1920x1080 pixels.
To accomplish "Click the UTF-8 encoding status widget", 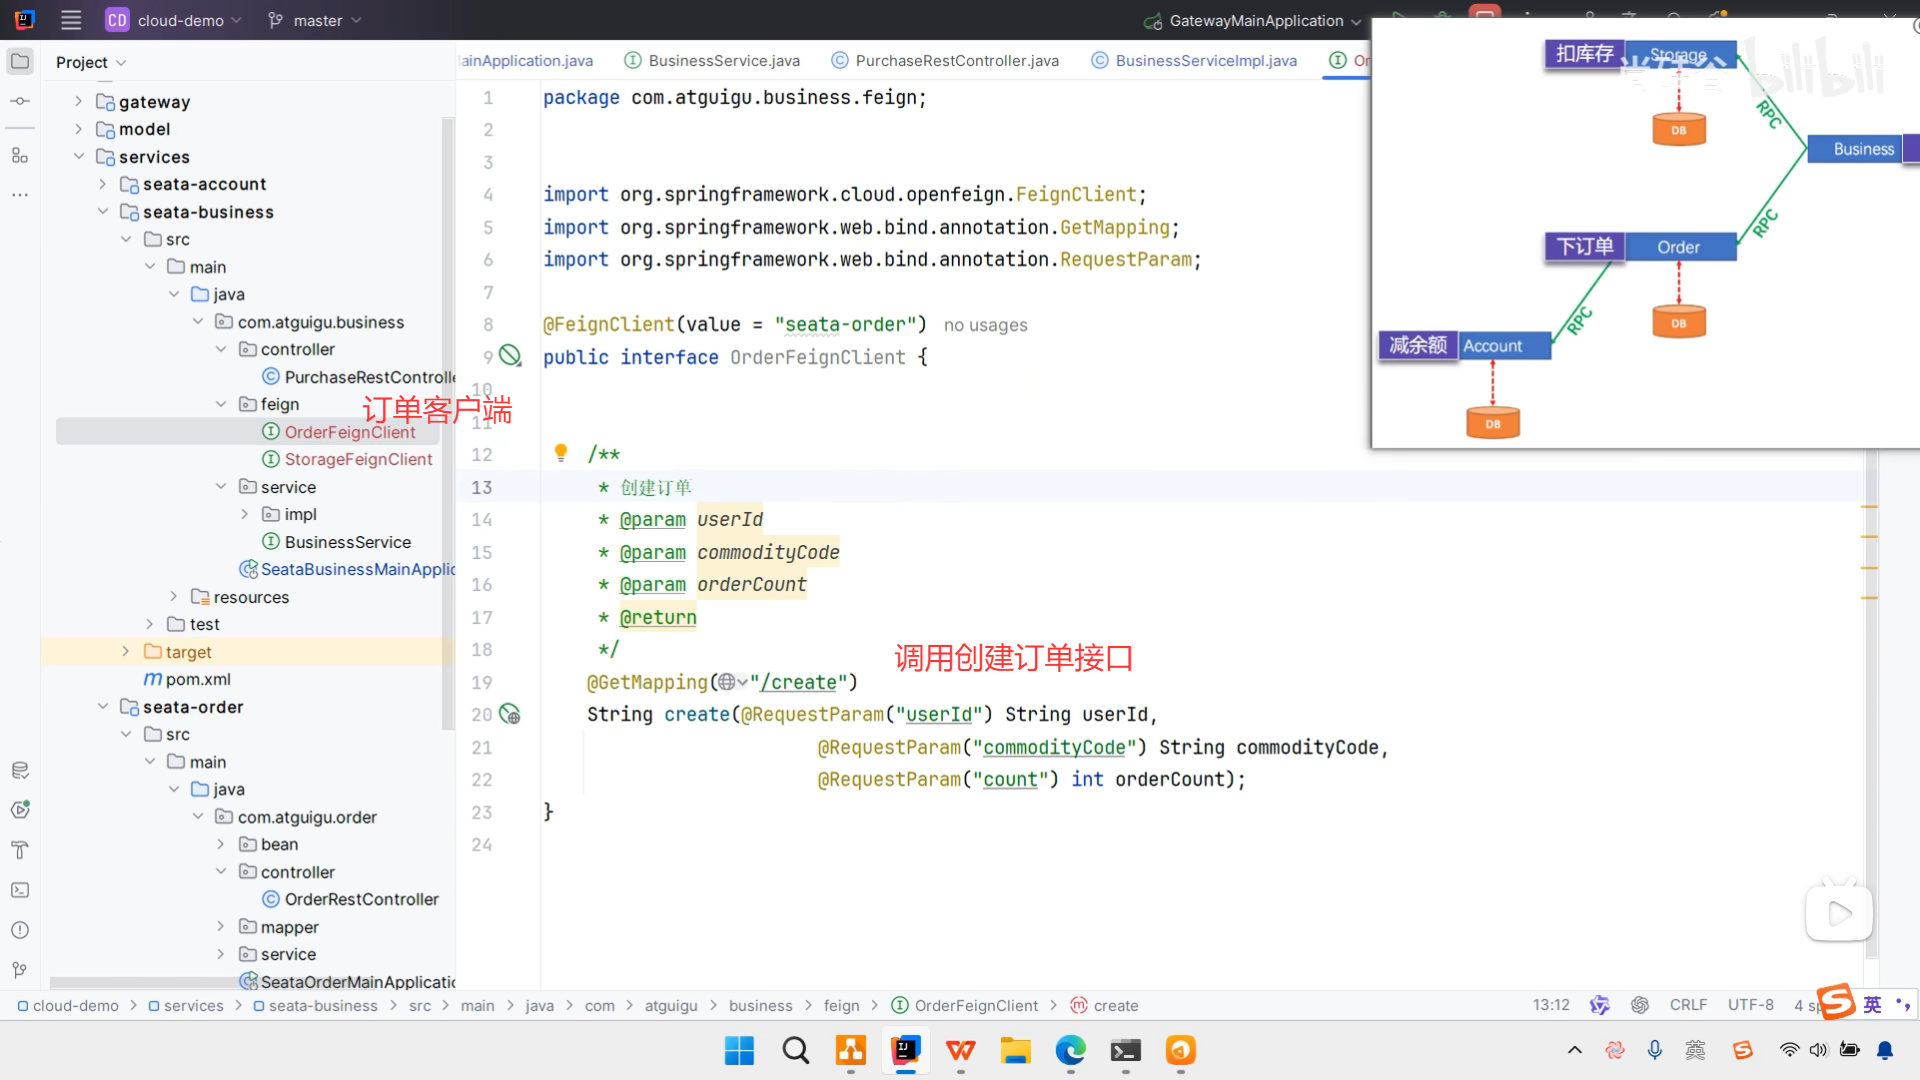I will 1750,1005.
